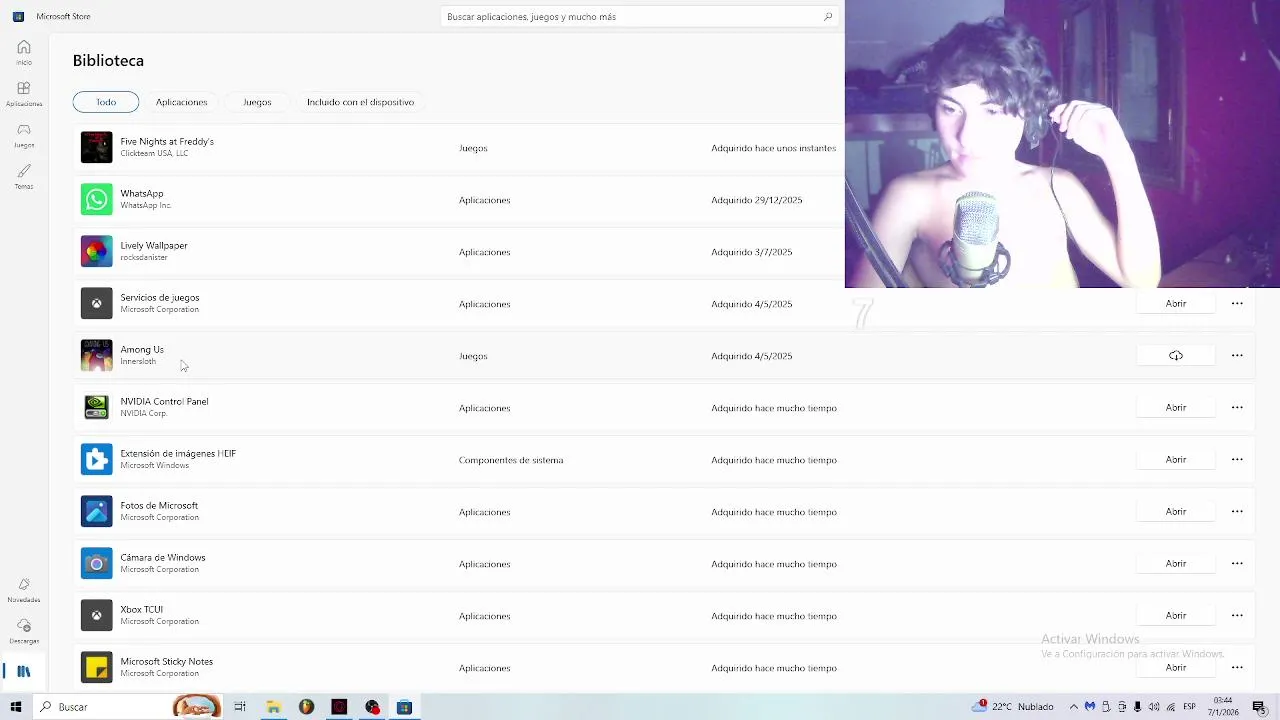Open more options for Servicios de juegos
Viewport: 1280px width, 720px height.
click(x=1237, y=303)
